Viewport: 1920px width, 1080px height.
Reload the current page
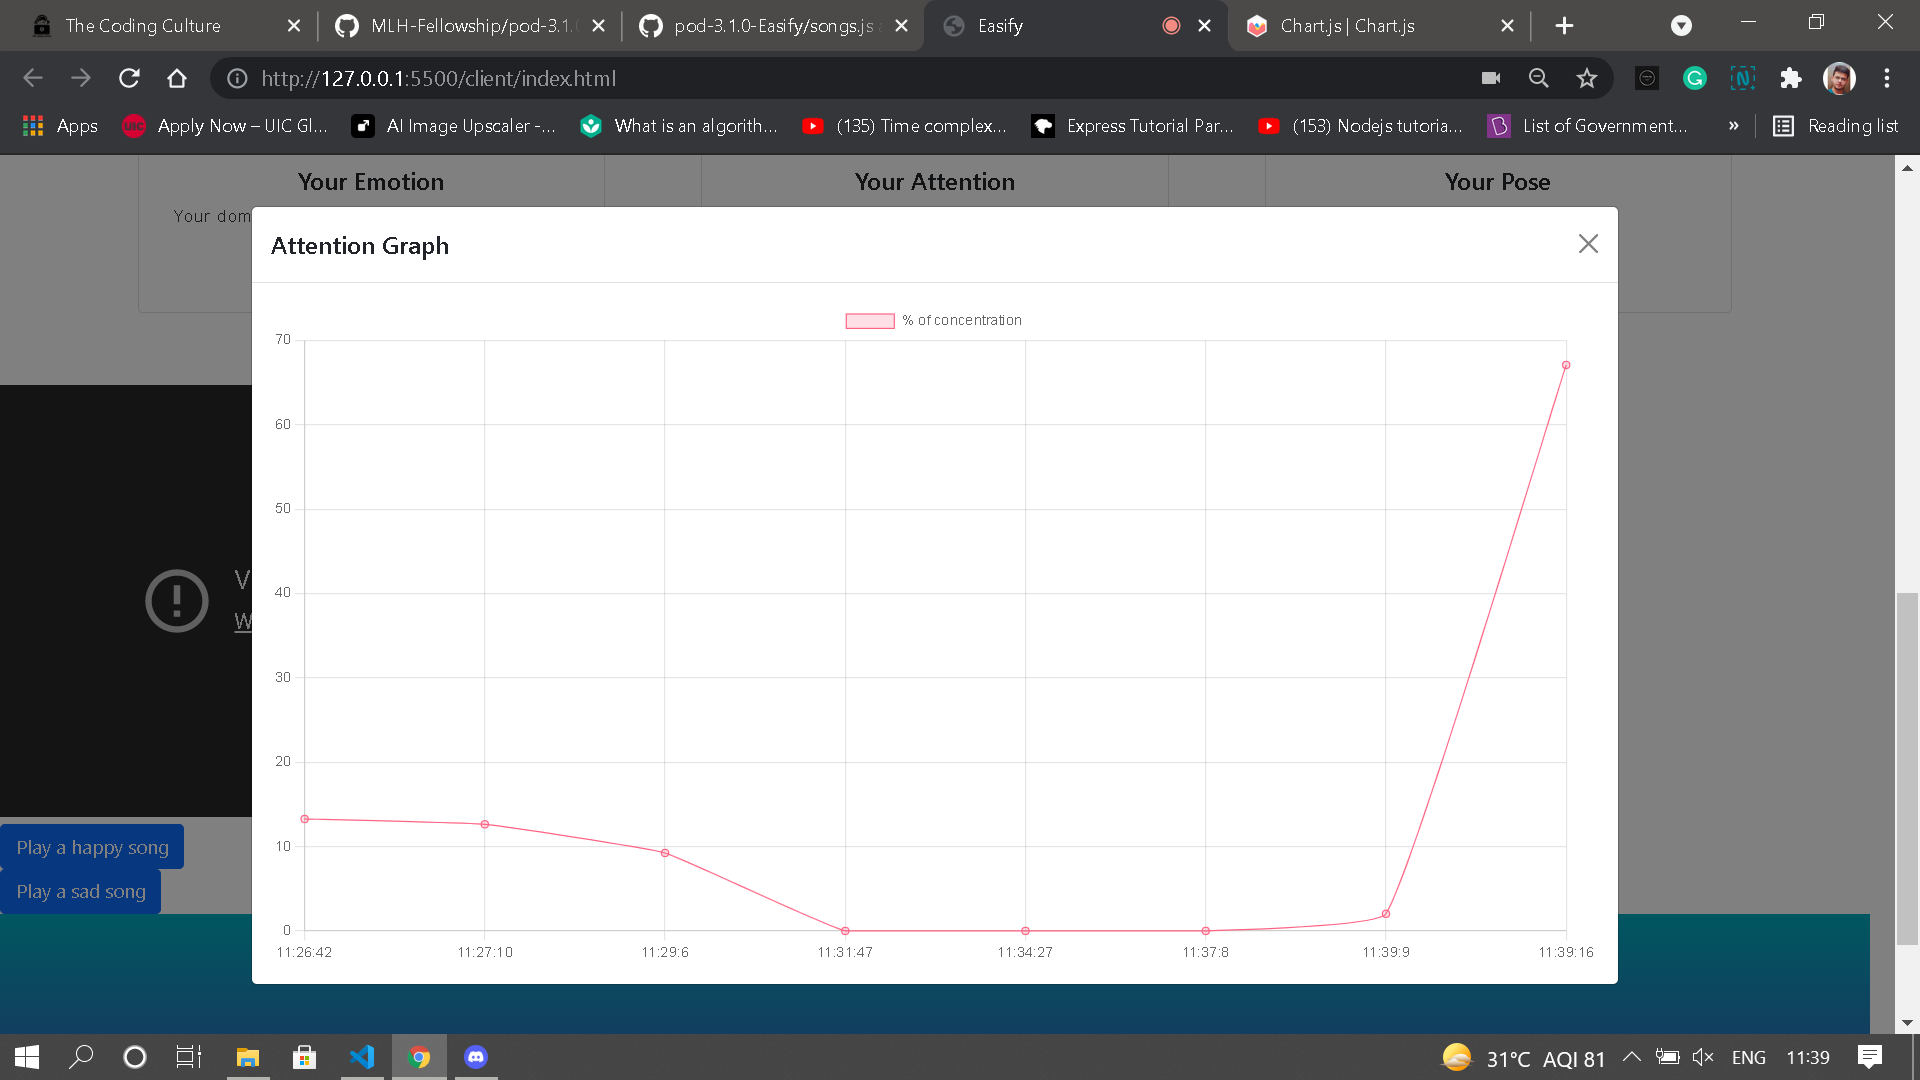[129, 78]
